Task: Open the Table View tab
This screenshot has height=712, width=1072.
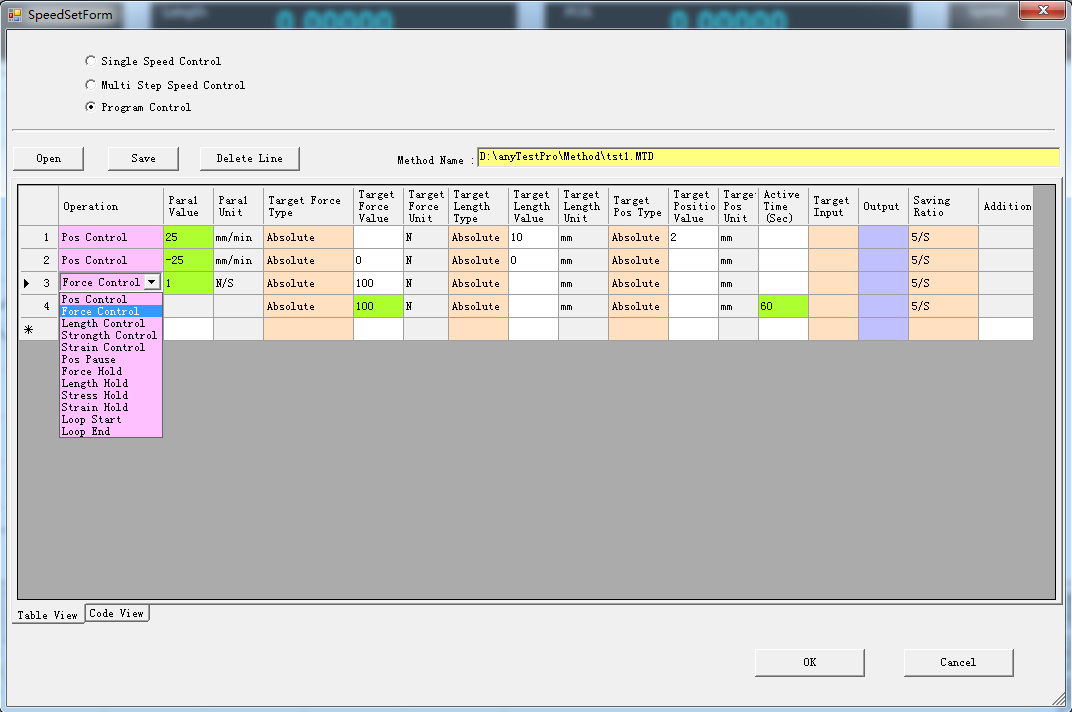Action: 47,615
